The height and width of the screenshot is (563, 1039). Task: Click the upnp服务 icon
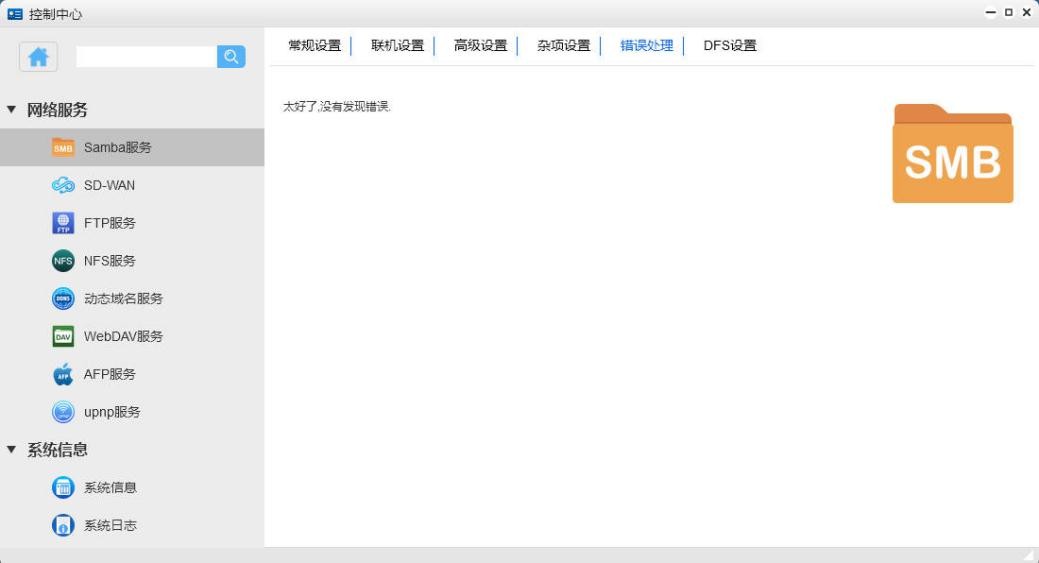pyautogui.click(x=63, y=412)
